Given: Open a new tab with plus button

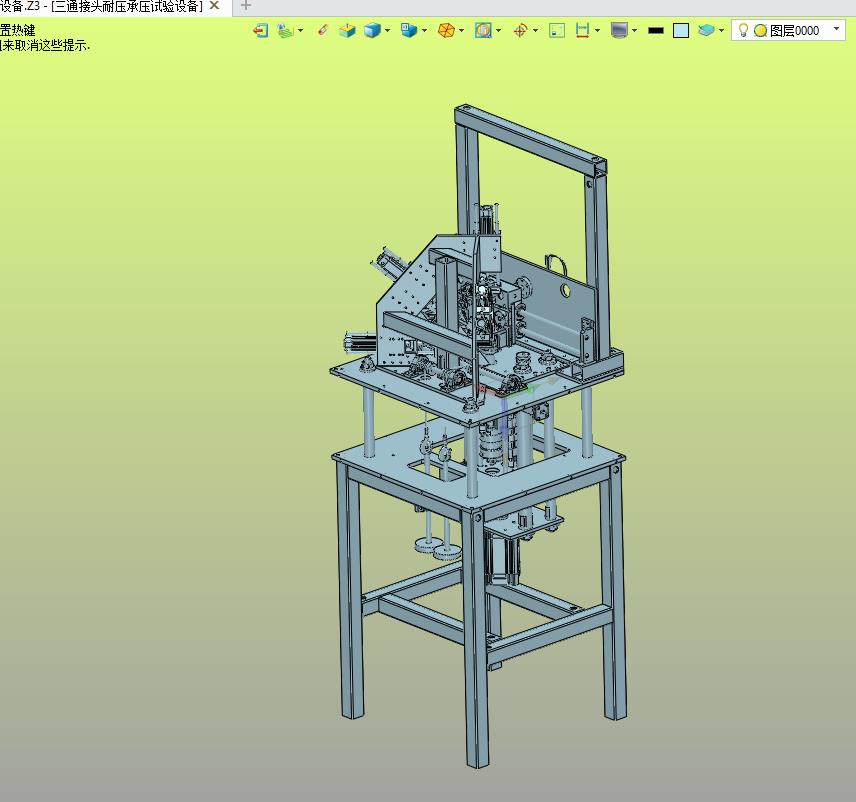Looking at the screenshot, I should pyautogui.click(x=246, y=6).
